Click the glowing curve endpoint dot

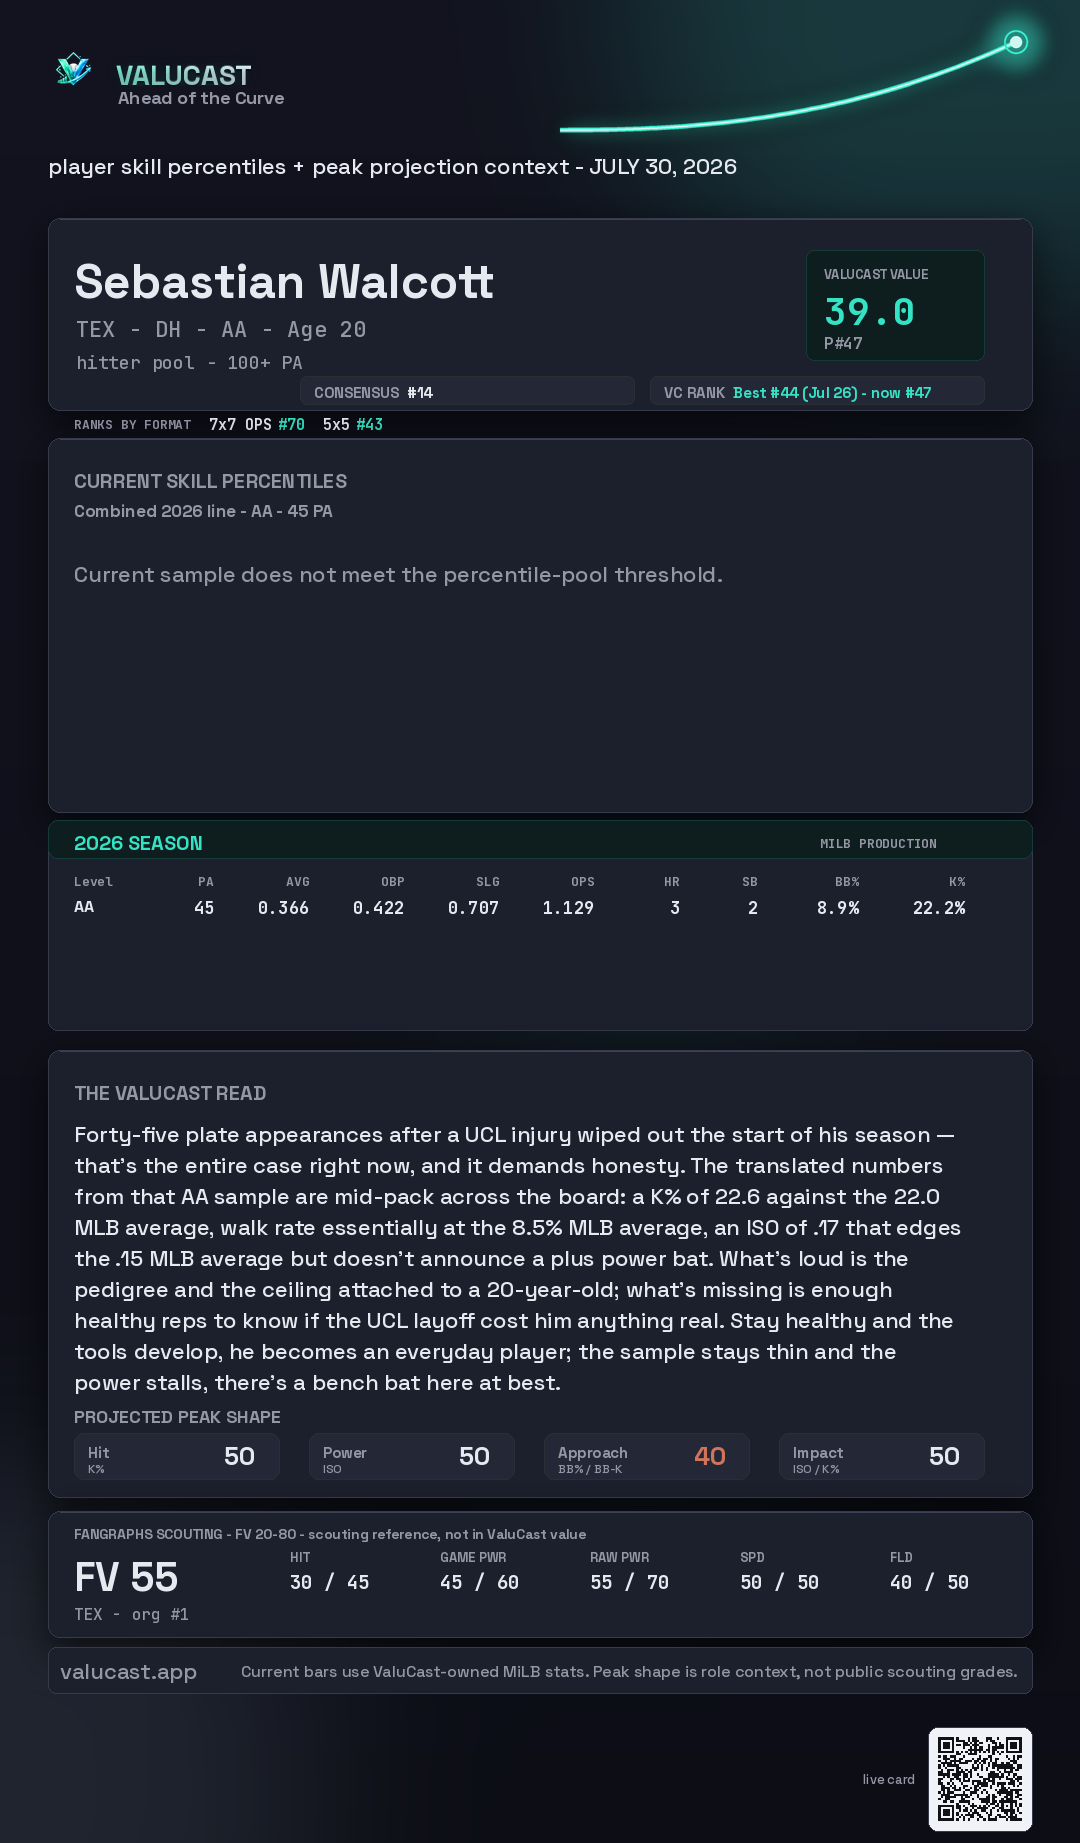pos(1016,42)
